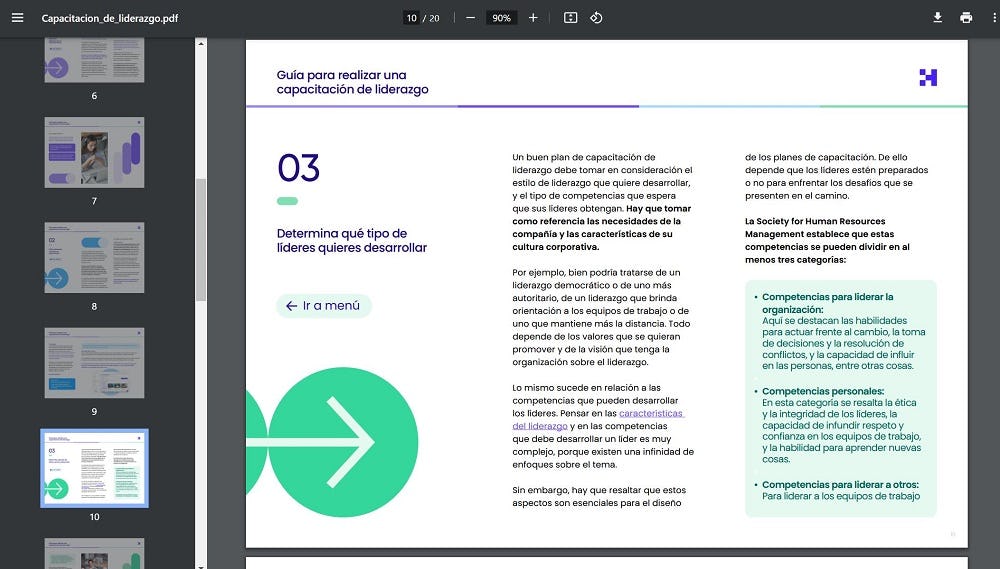This screenshot has width=1000, height=569.
Task: Jump to page 9 thumbnail
Action: point(94,362)
